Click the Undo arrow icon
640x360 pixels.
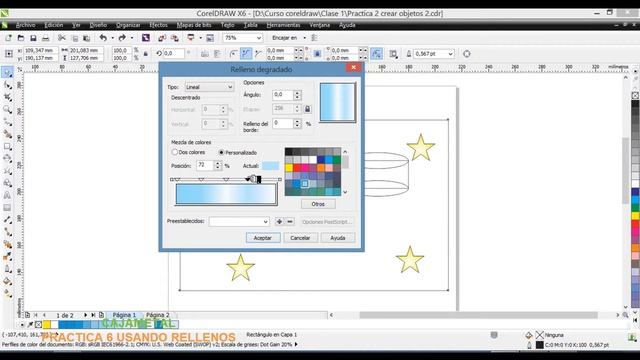[x=103, y=38]
